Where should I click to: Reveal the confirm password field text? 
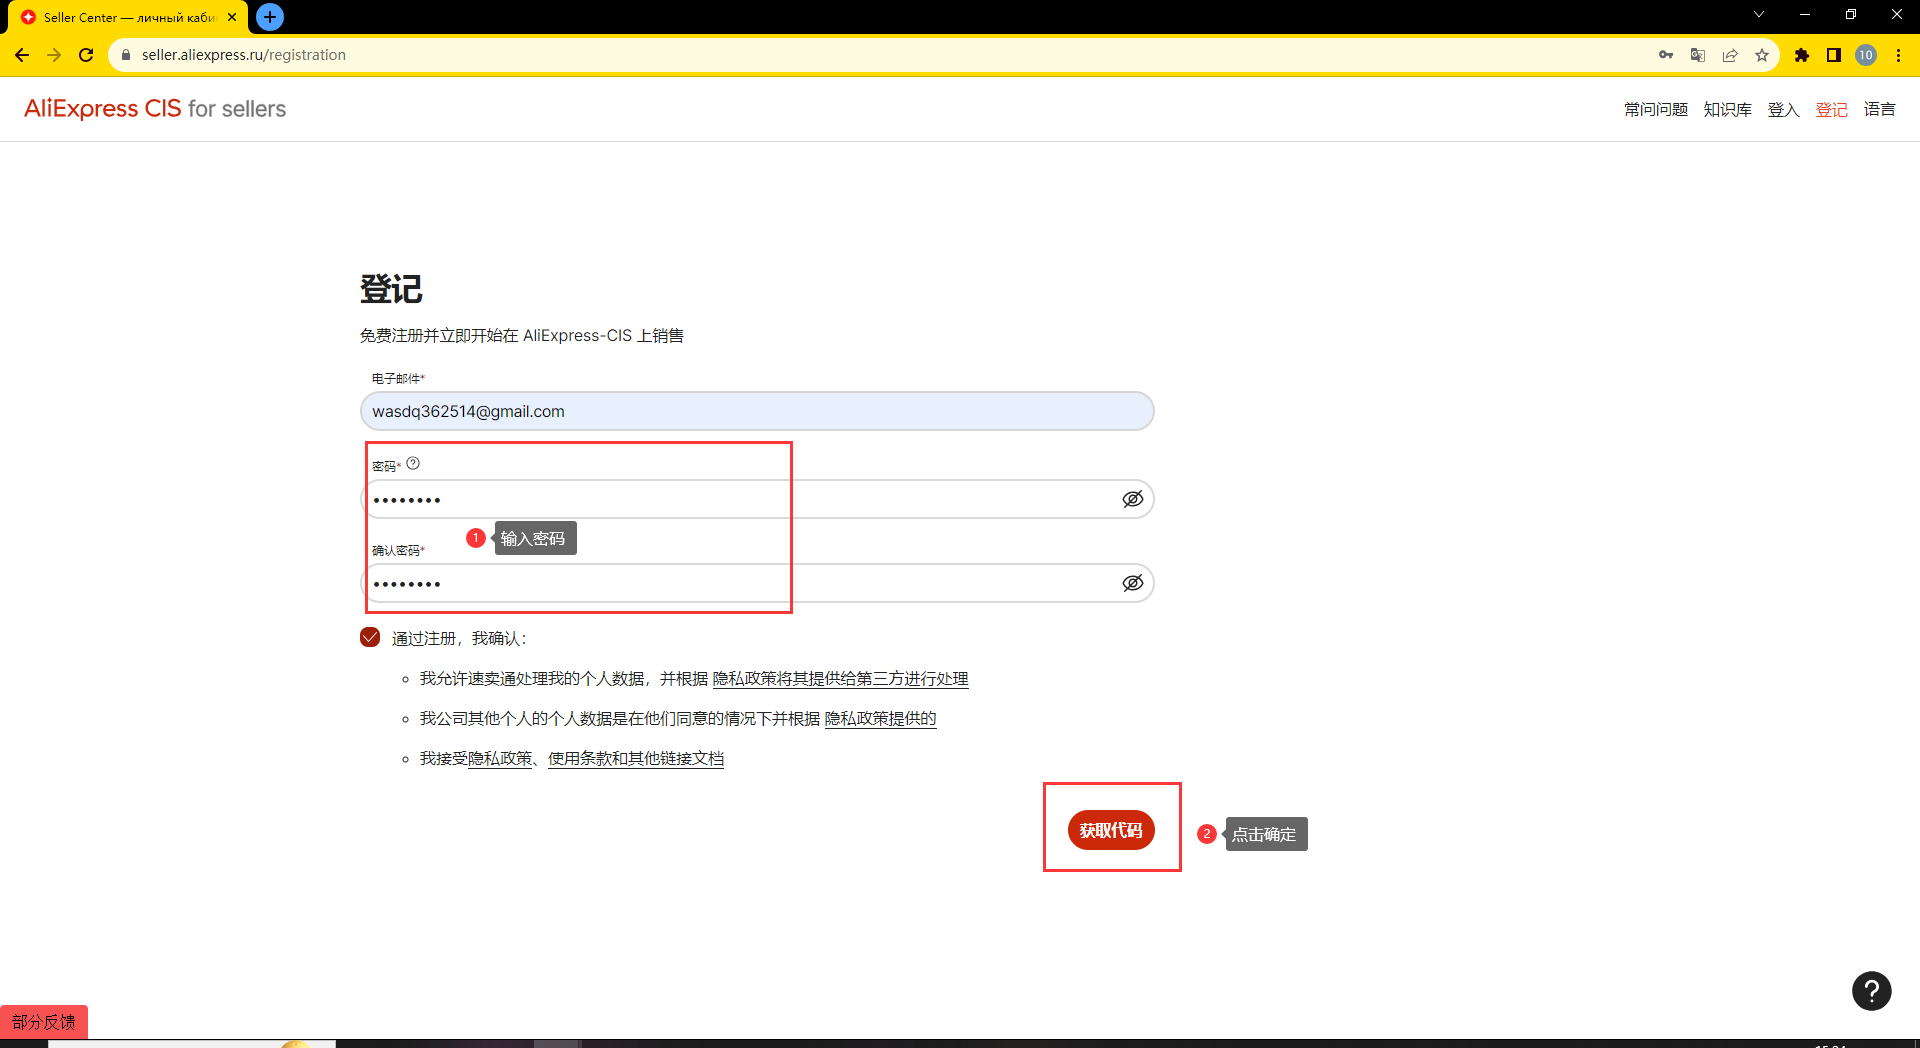point(1132,583)
